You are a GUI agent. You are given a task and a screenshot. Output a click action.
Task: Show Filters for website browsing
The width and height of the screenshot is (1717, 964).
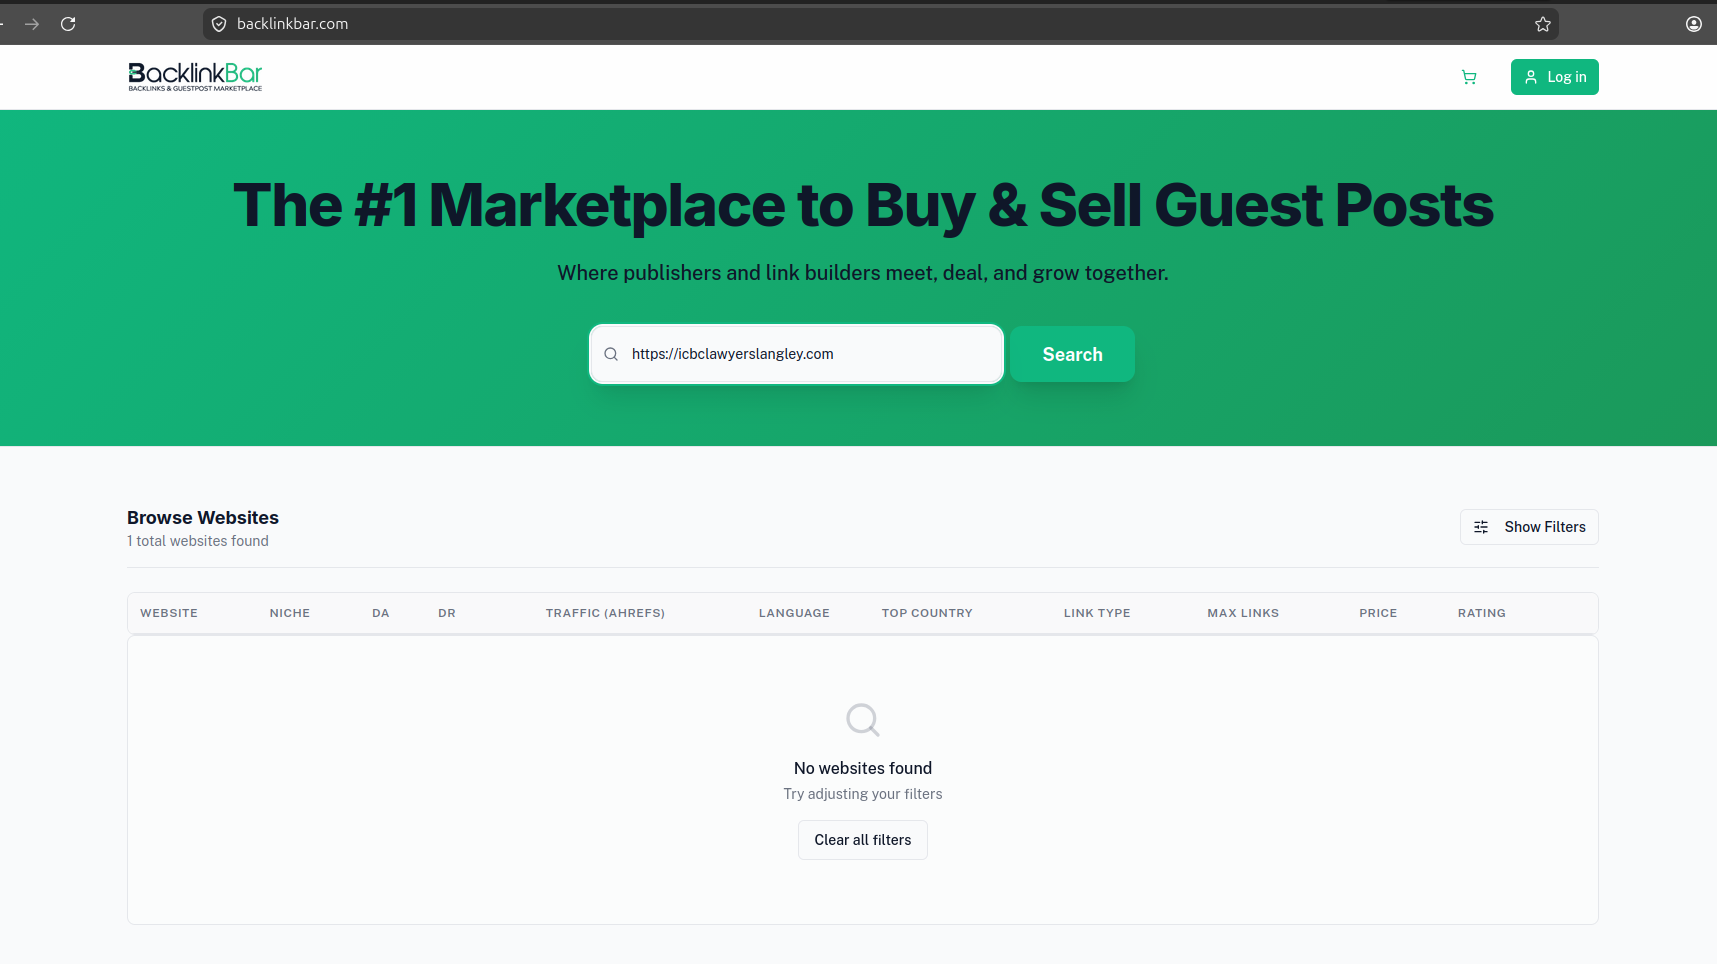click(1529, 527)
